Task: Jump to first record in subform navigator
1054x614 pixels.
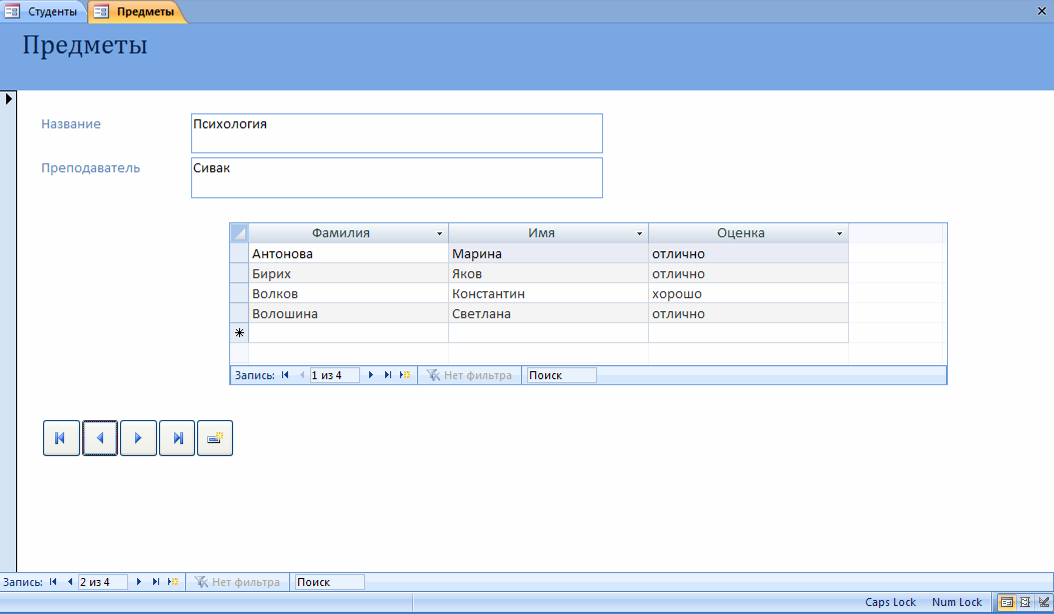Action: pos(285,375)
